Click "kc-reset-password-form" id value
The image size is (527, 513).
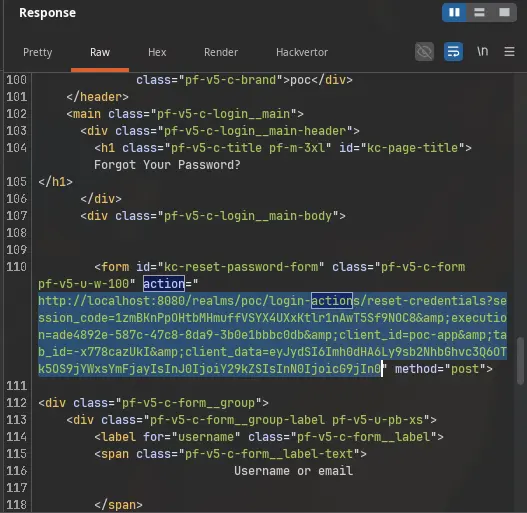[x=241, y=267]
